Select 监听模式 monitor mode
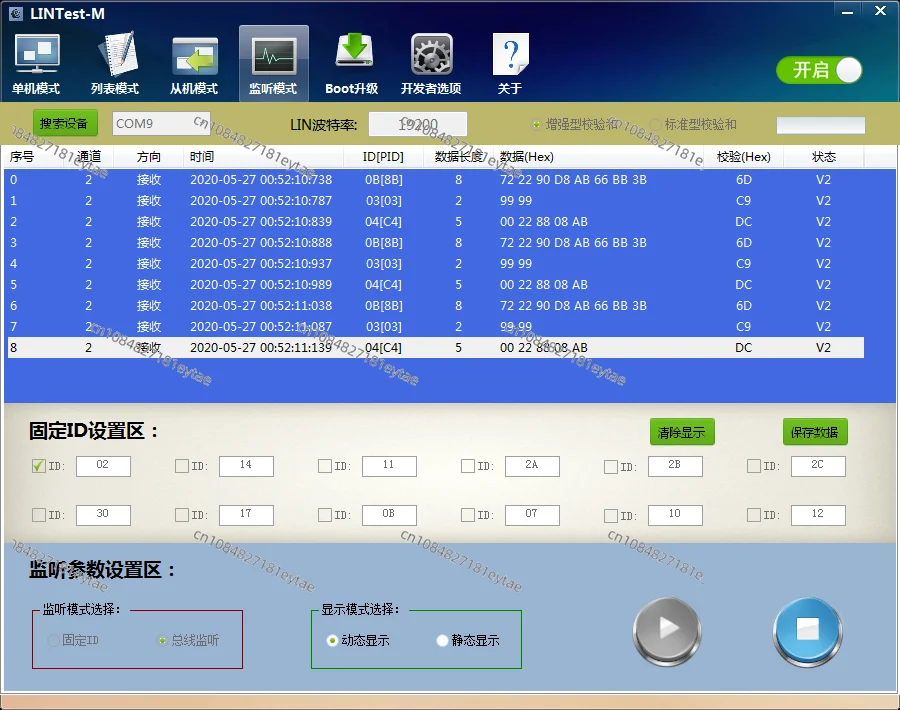 (273, 64)
